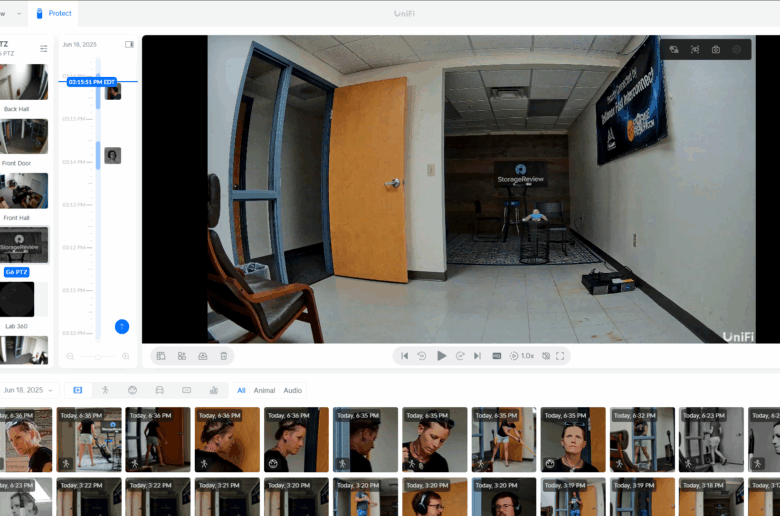This screenshot has width=780, height=516.
Task: Select the Front Hall camera thumbnail
Action: pyautogui.click(x=24, y=191)
